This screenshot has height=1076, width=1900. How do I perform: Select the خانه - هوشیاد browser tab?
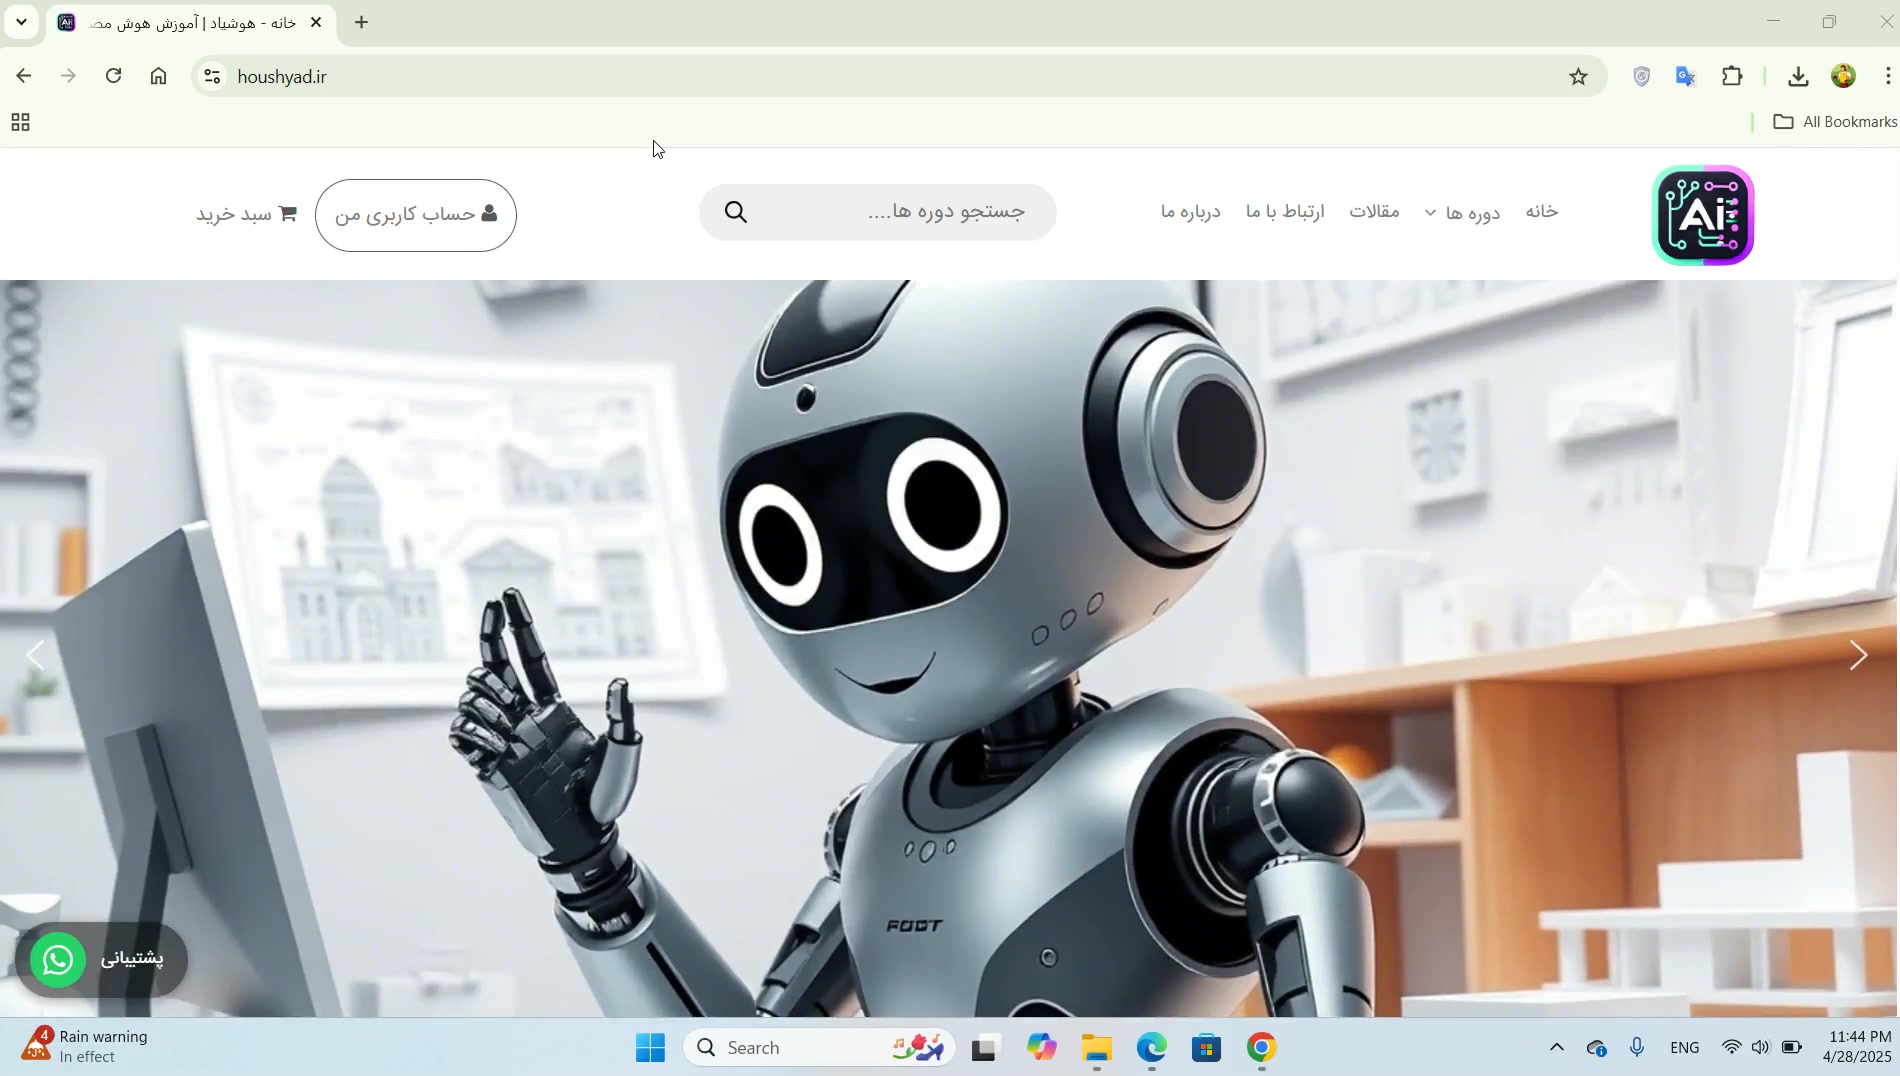point(190,22)
